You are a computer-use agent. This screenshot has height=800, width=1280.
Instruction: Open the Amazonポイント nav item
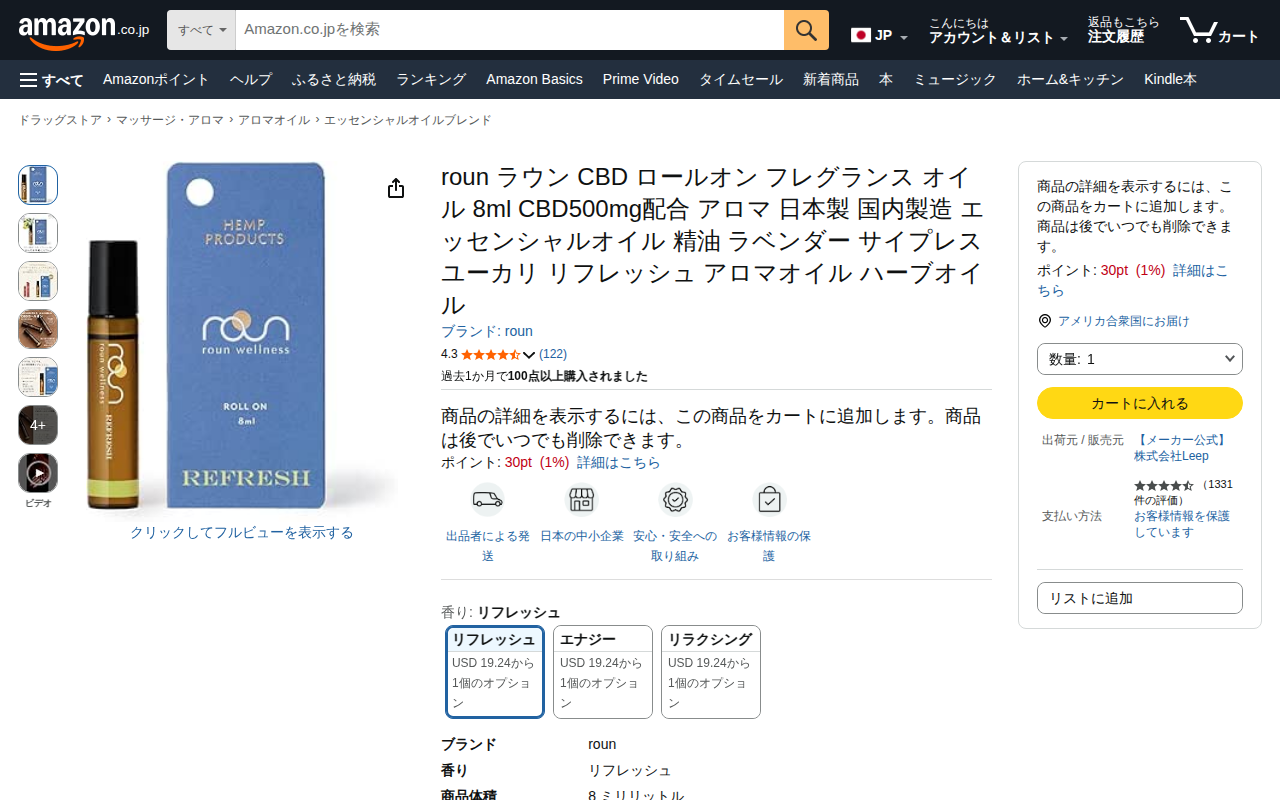tap(156, 80)
